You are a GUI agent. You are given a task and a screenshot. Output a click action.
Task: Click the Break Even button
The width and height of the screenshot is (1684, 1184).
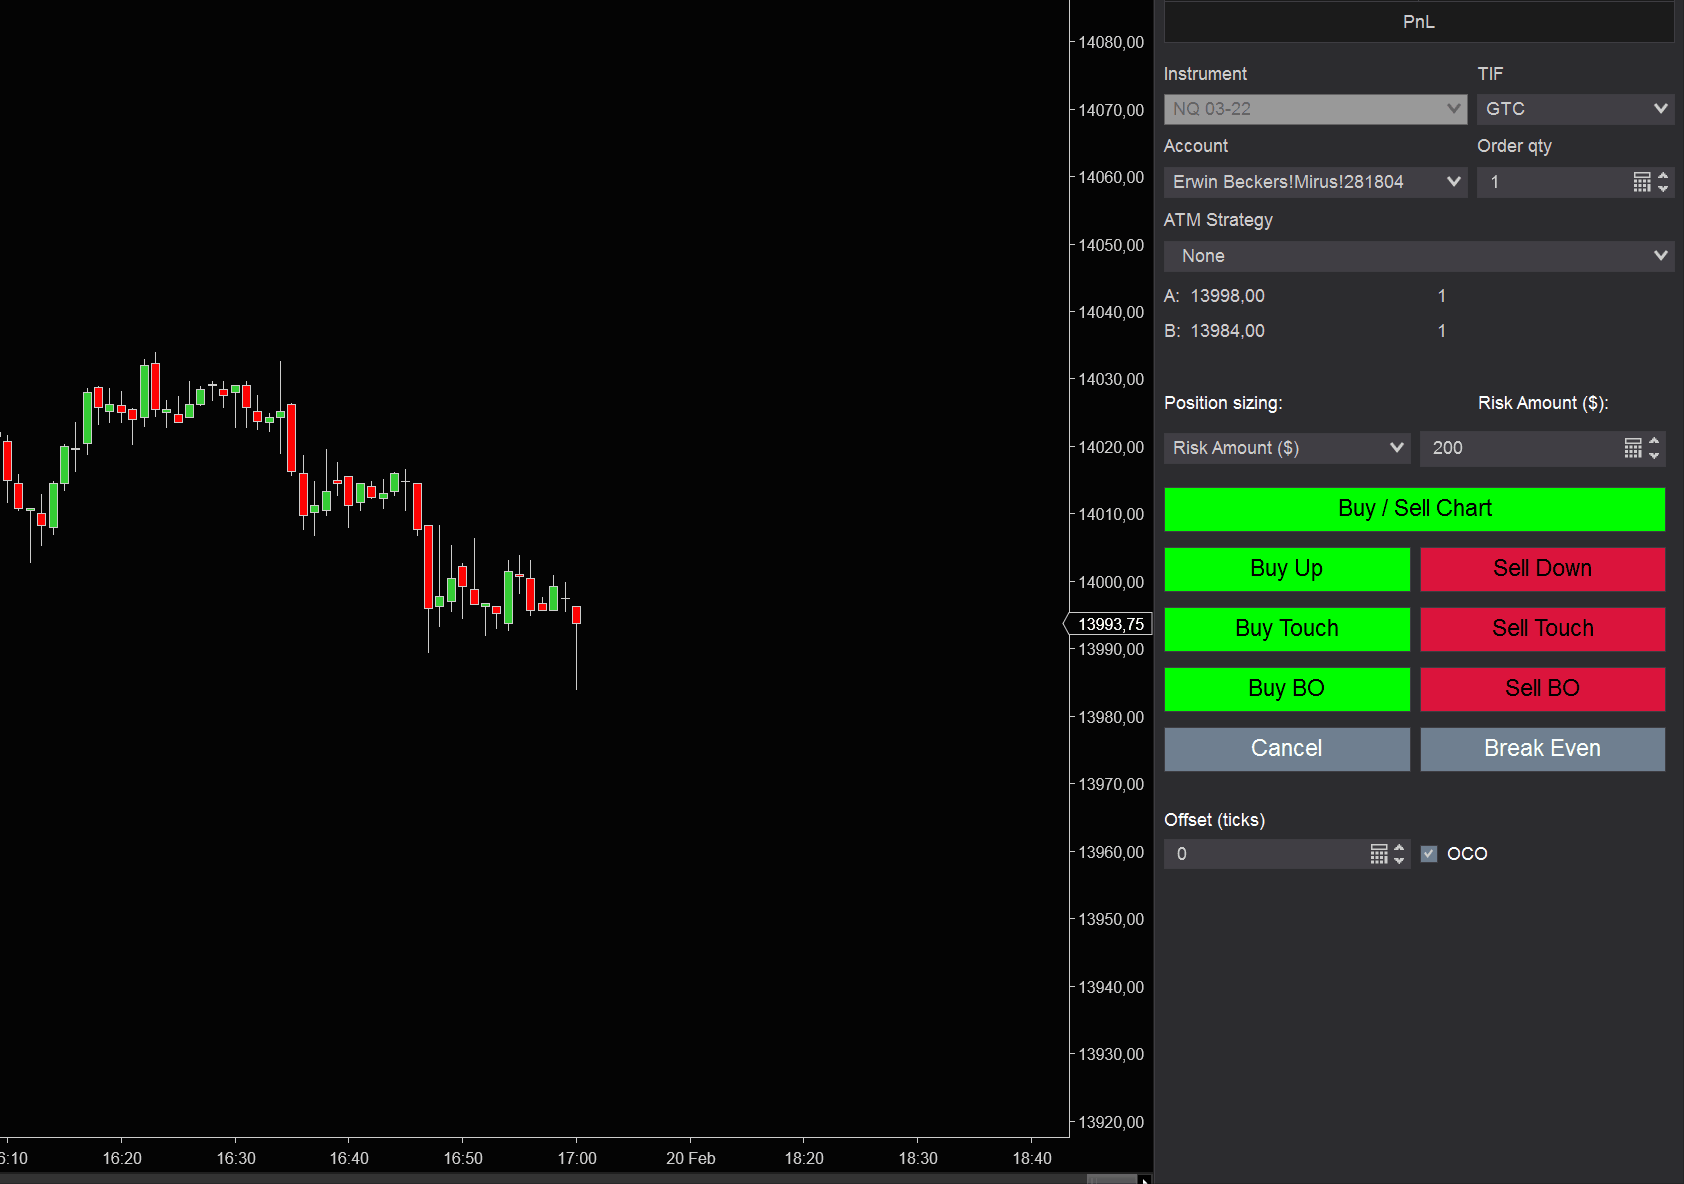[x=1542, y=749]
